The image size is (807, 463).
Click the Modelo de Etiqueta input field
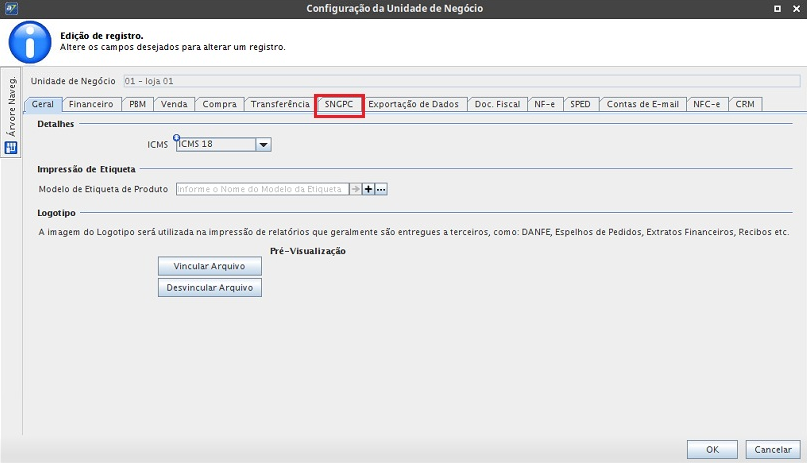(262, 189)
